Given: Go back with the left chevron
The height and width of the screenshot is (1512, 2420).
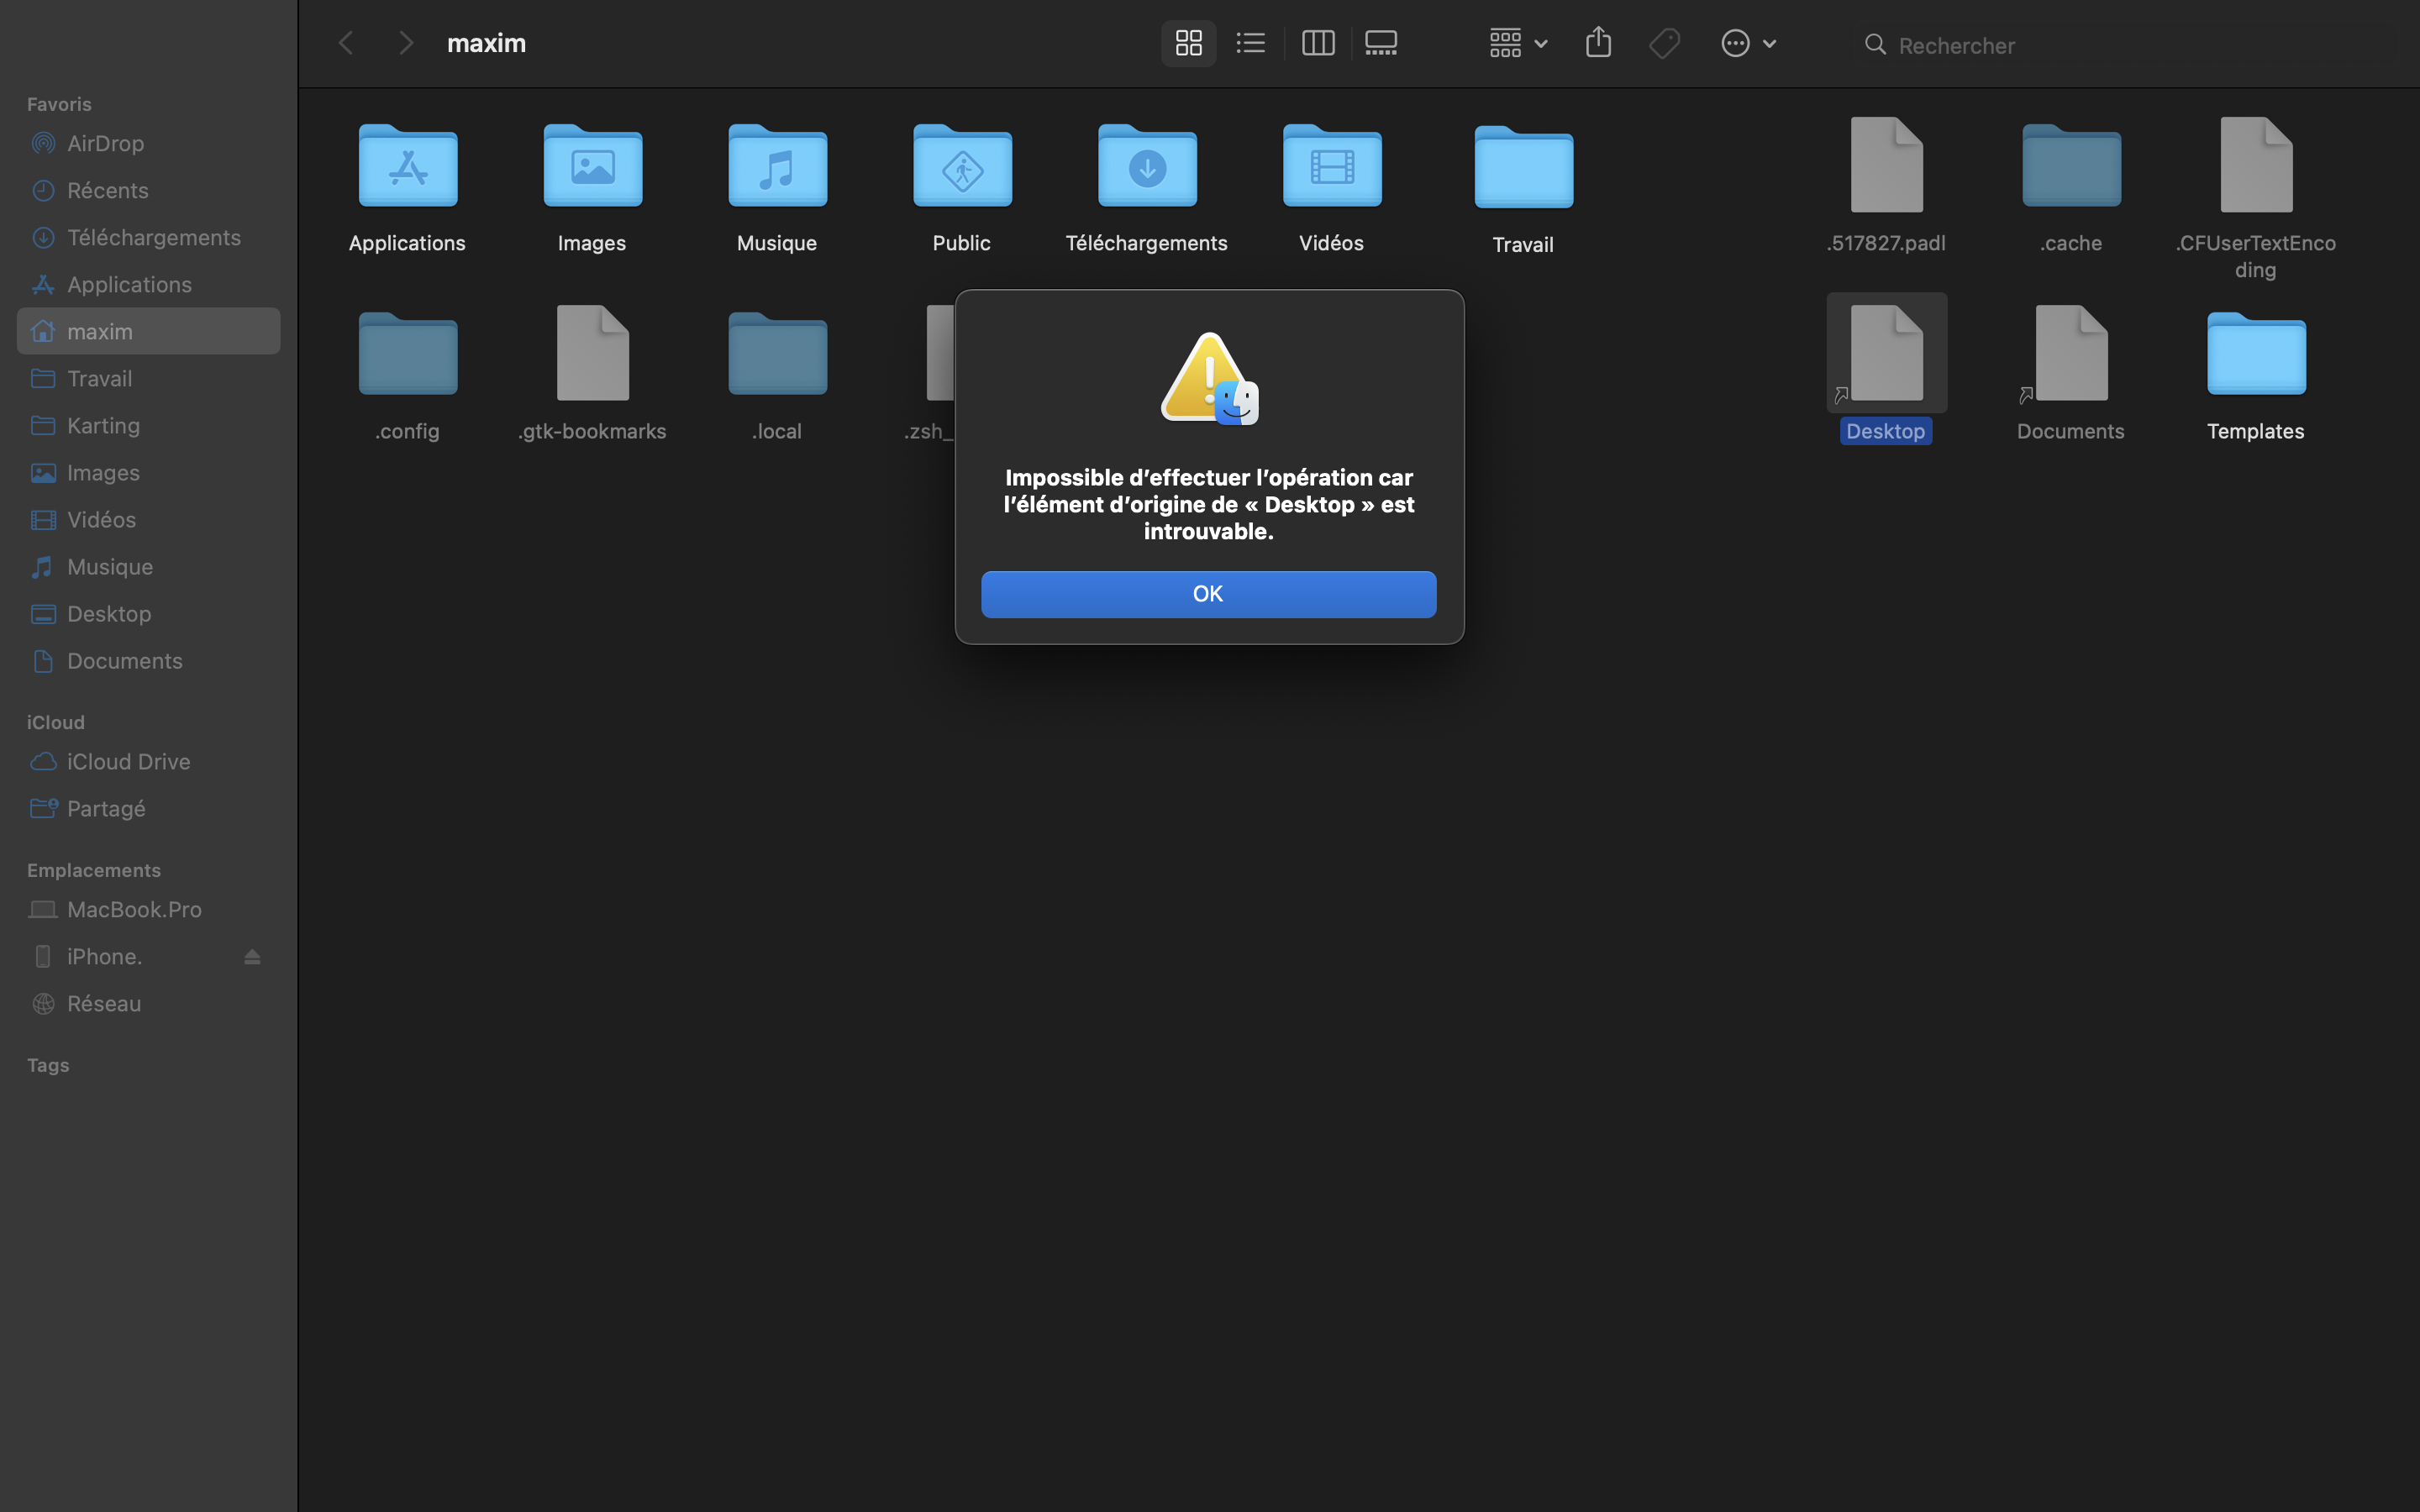Looking at the screenshot, I should click(346, 43).
